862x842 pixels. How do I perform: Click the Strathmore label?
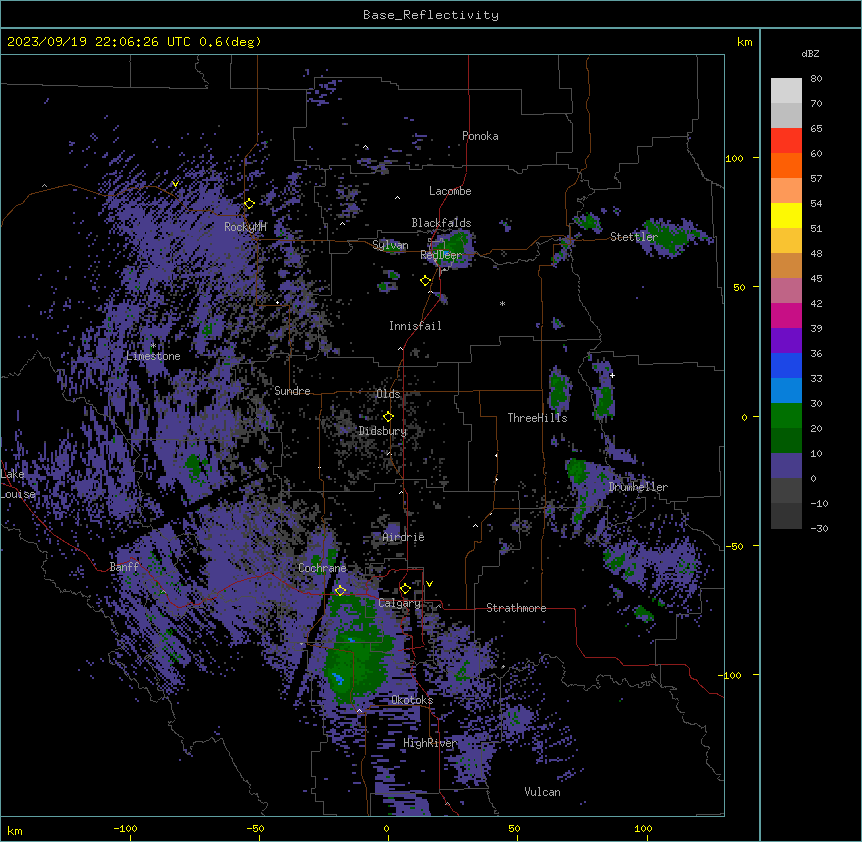tap(516, 608)
